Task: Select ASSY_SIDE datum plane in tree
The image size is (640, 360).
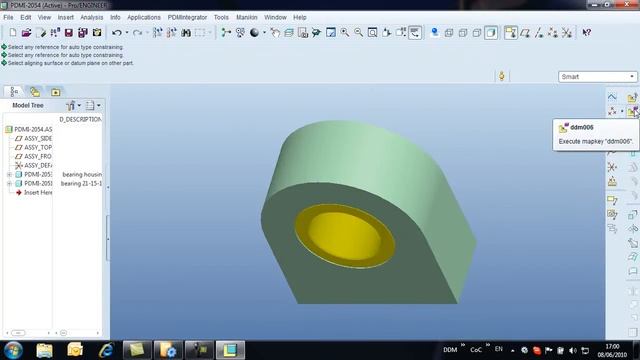Action: point(33,138)
